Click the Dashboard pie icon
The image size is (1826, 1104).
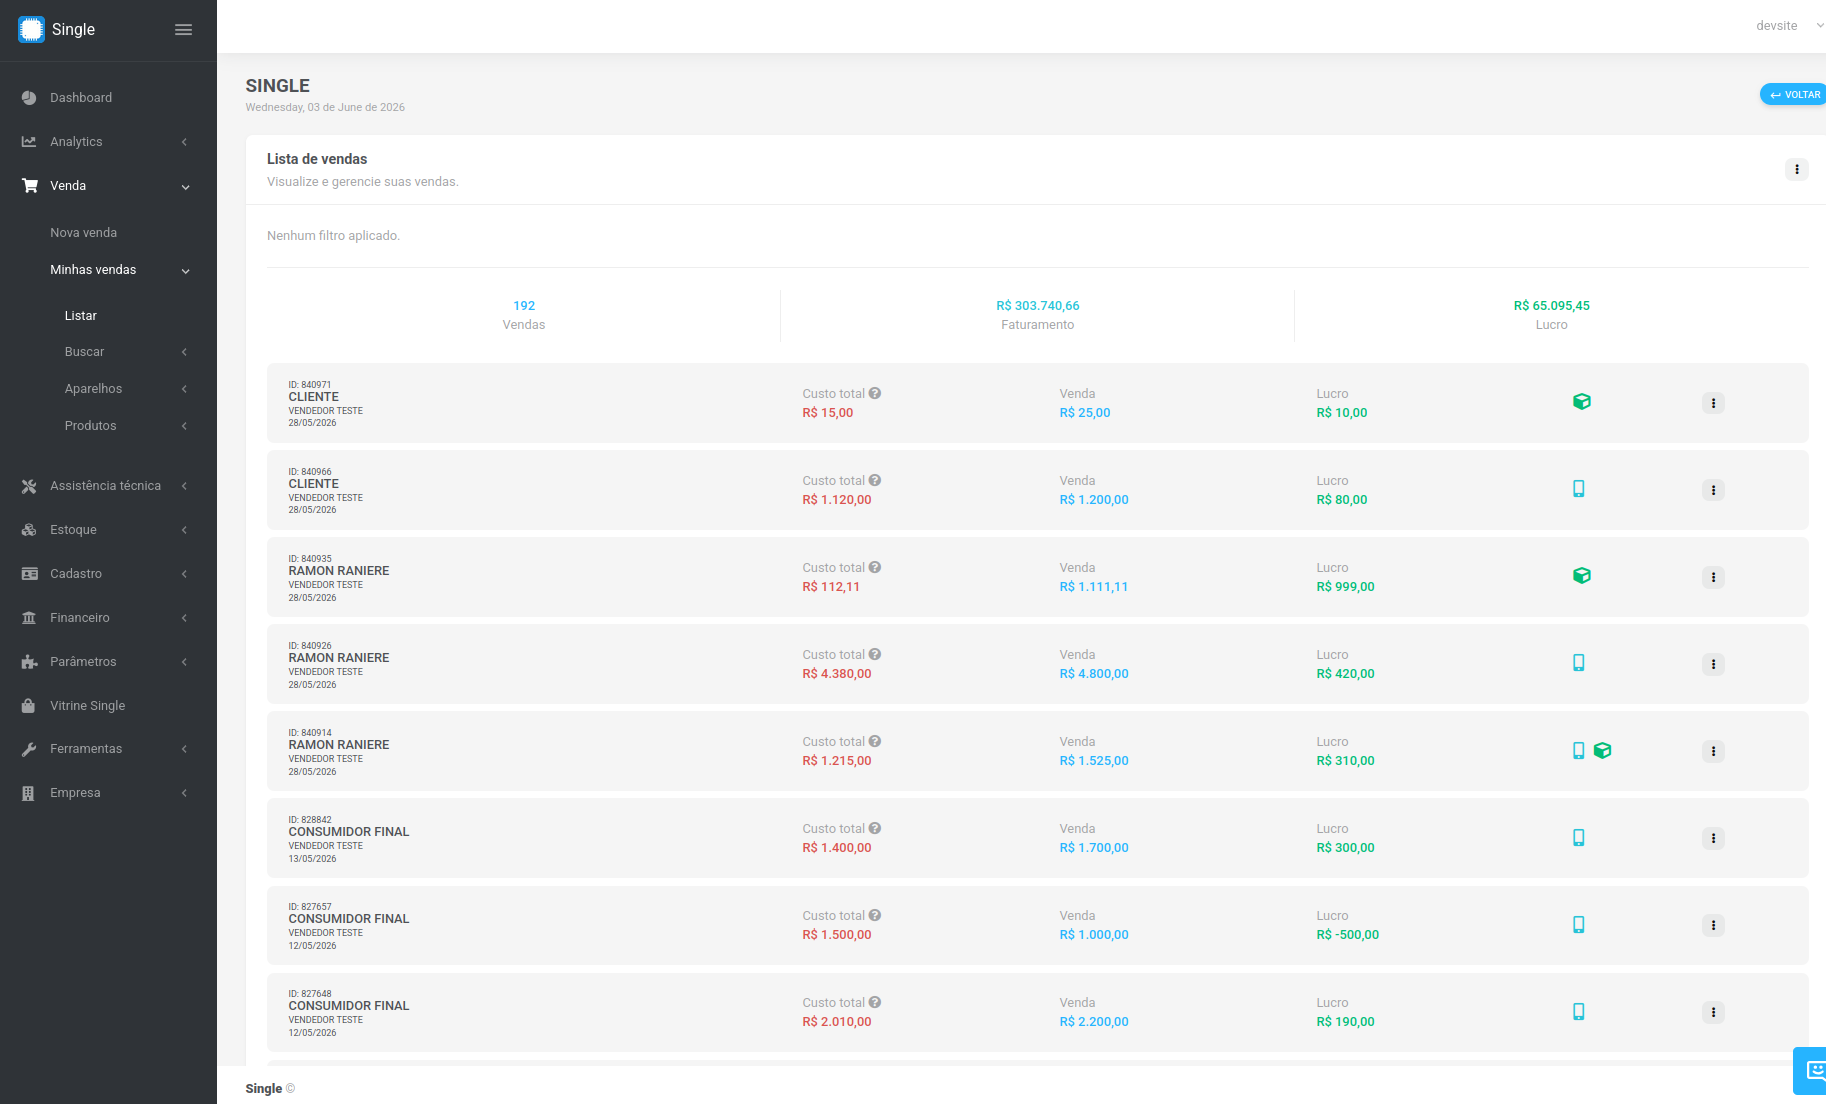coord(29,98)
